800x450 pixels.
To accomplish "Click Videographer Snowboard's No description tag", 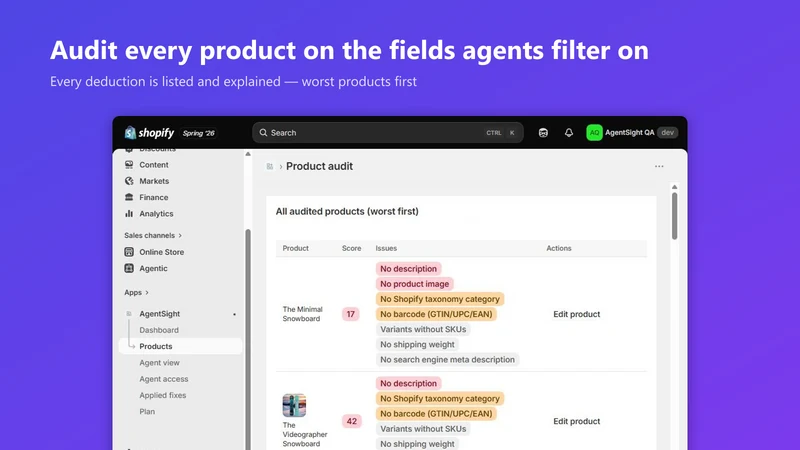I will pyautogui.click(x=408, y=384).
